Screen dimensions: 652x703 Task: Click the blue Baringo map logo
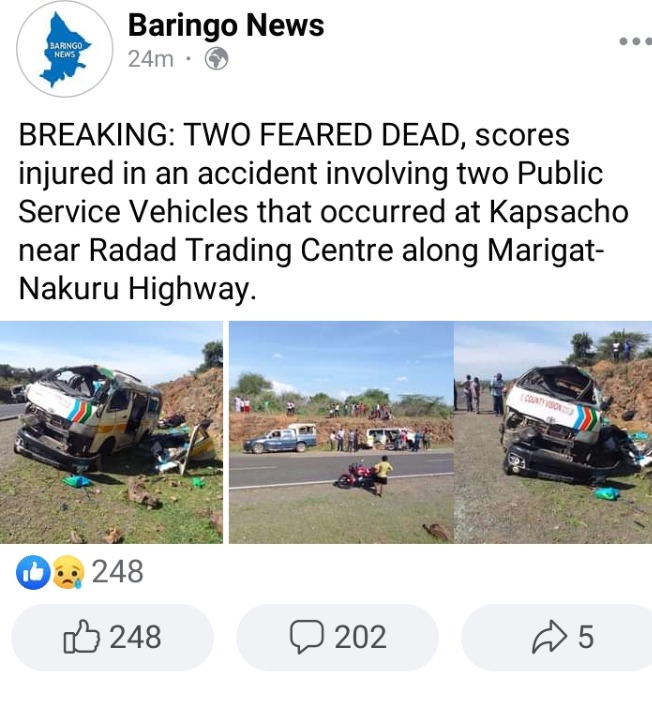pyautogui.click(x=65, y=50)
